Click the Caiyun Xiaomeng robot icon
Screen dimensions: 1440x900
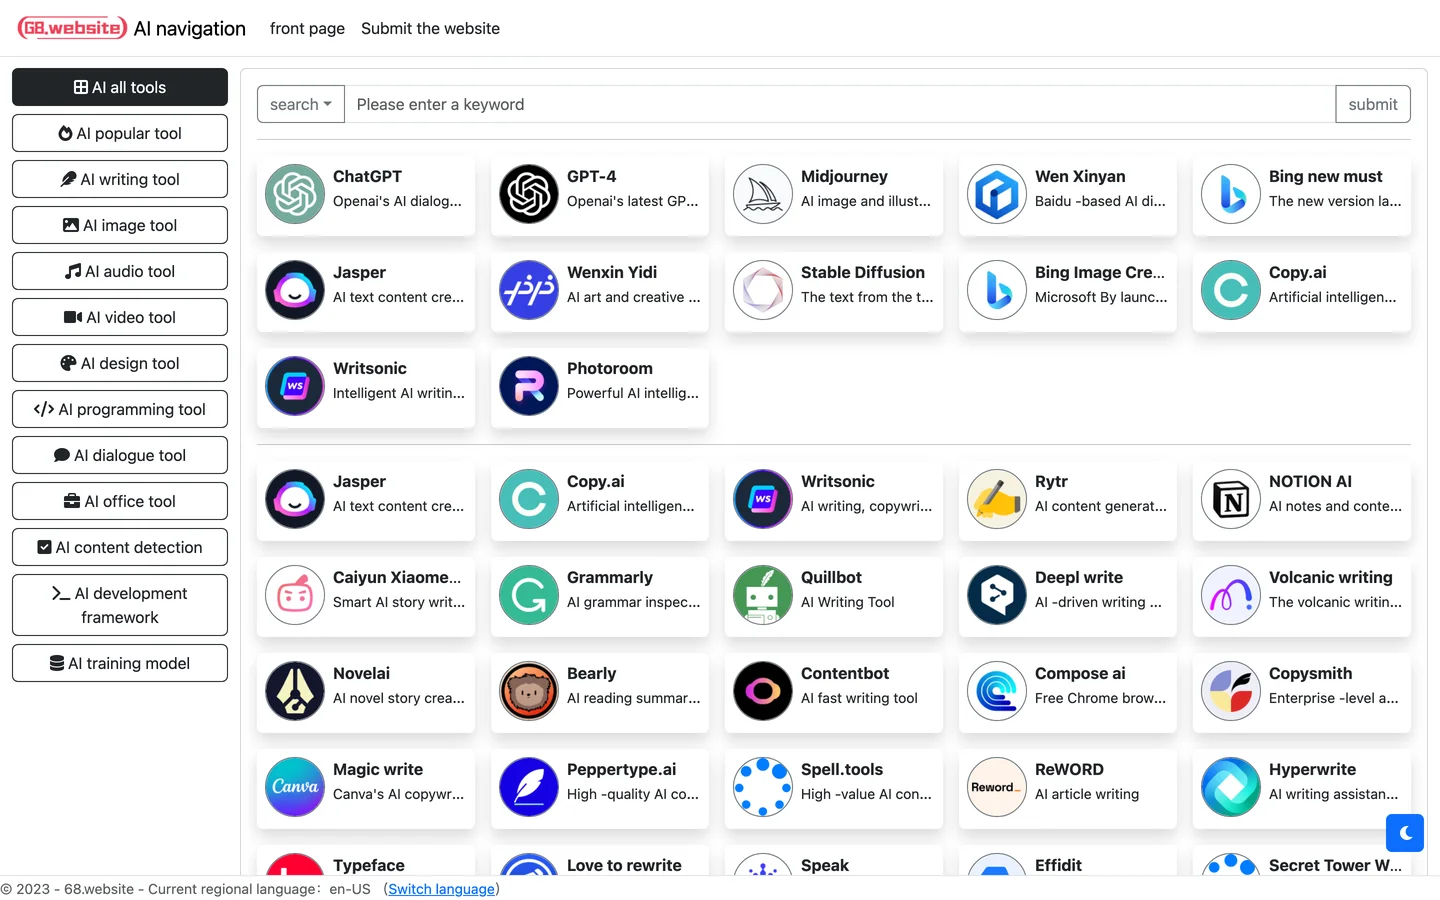[x=295, y=595]
